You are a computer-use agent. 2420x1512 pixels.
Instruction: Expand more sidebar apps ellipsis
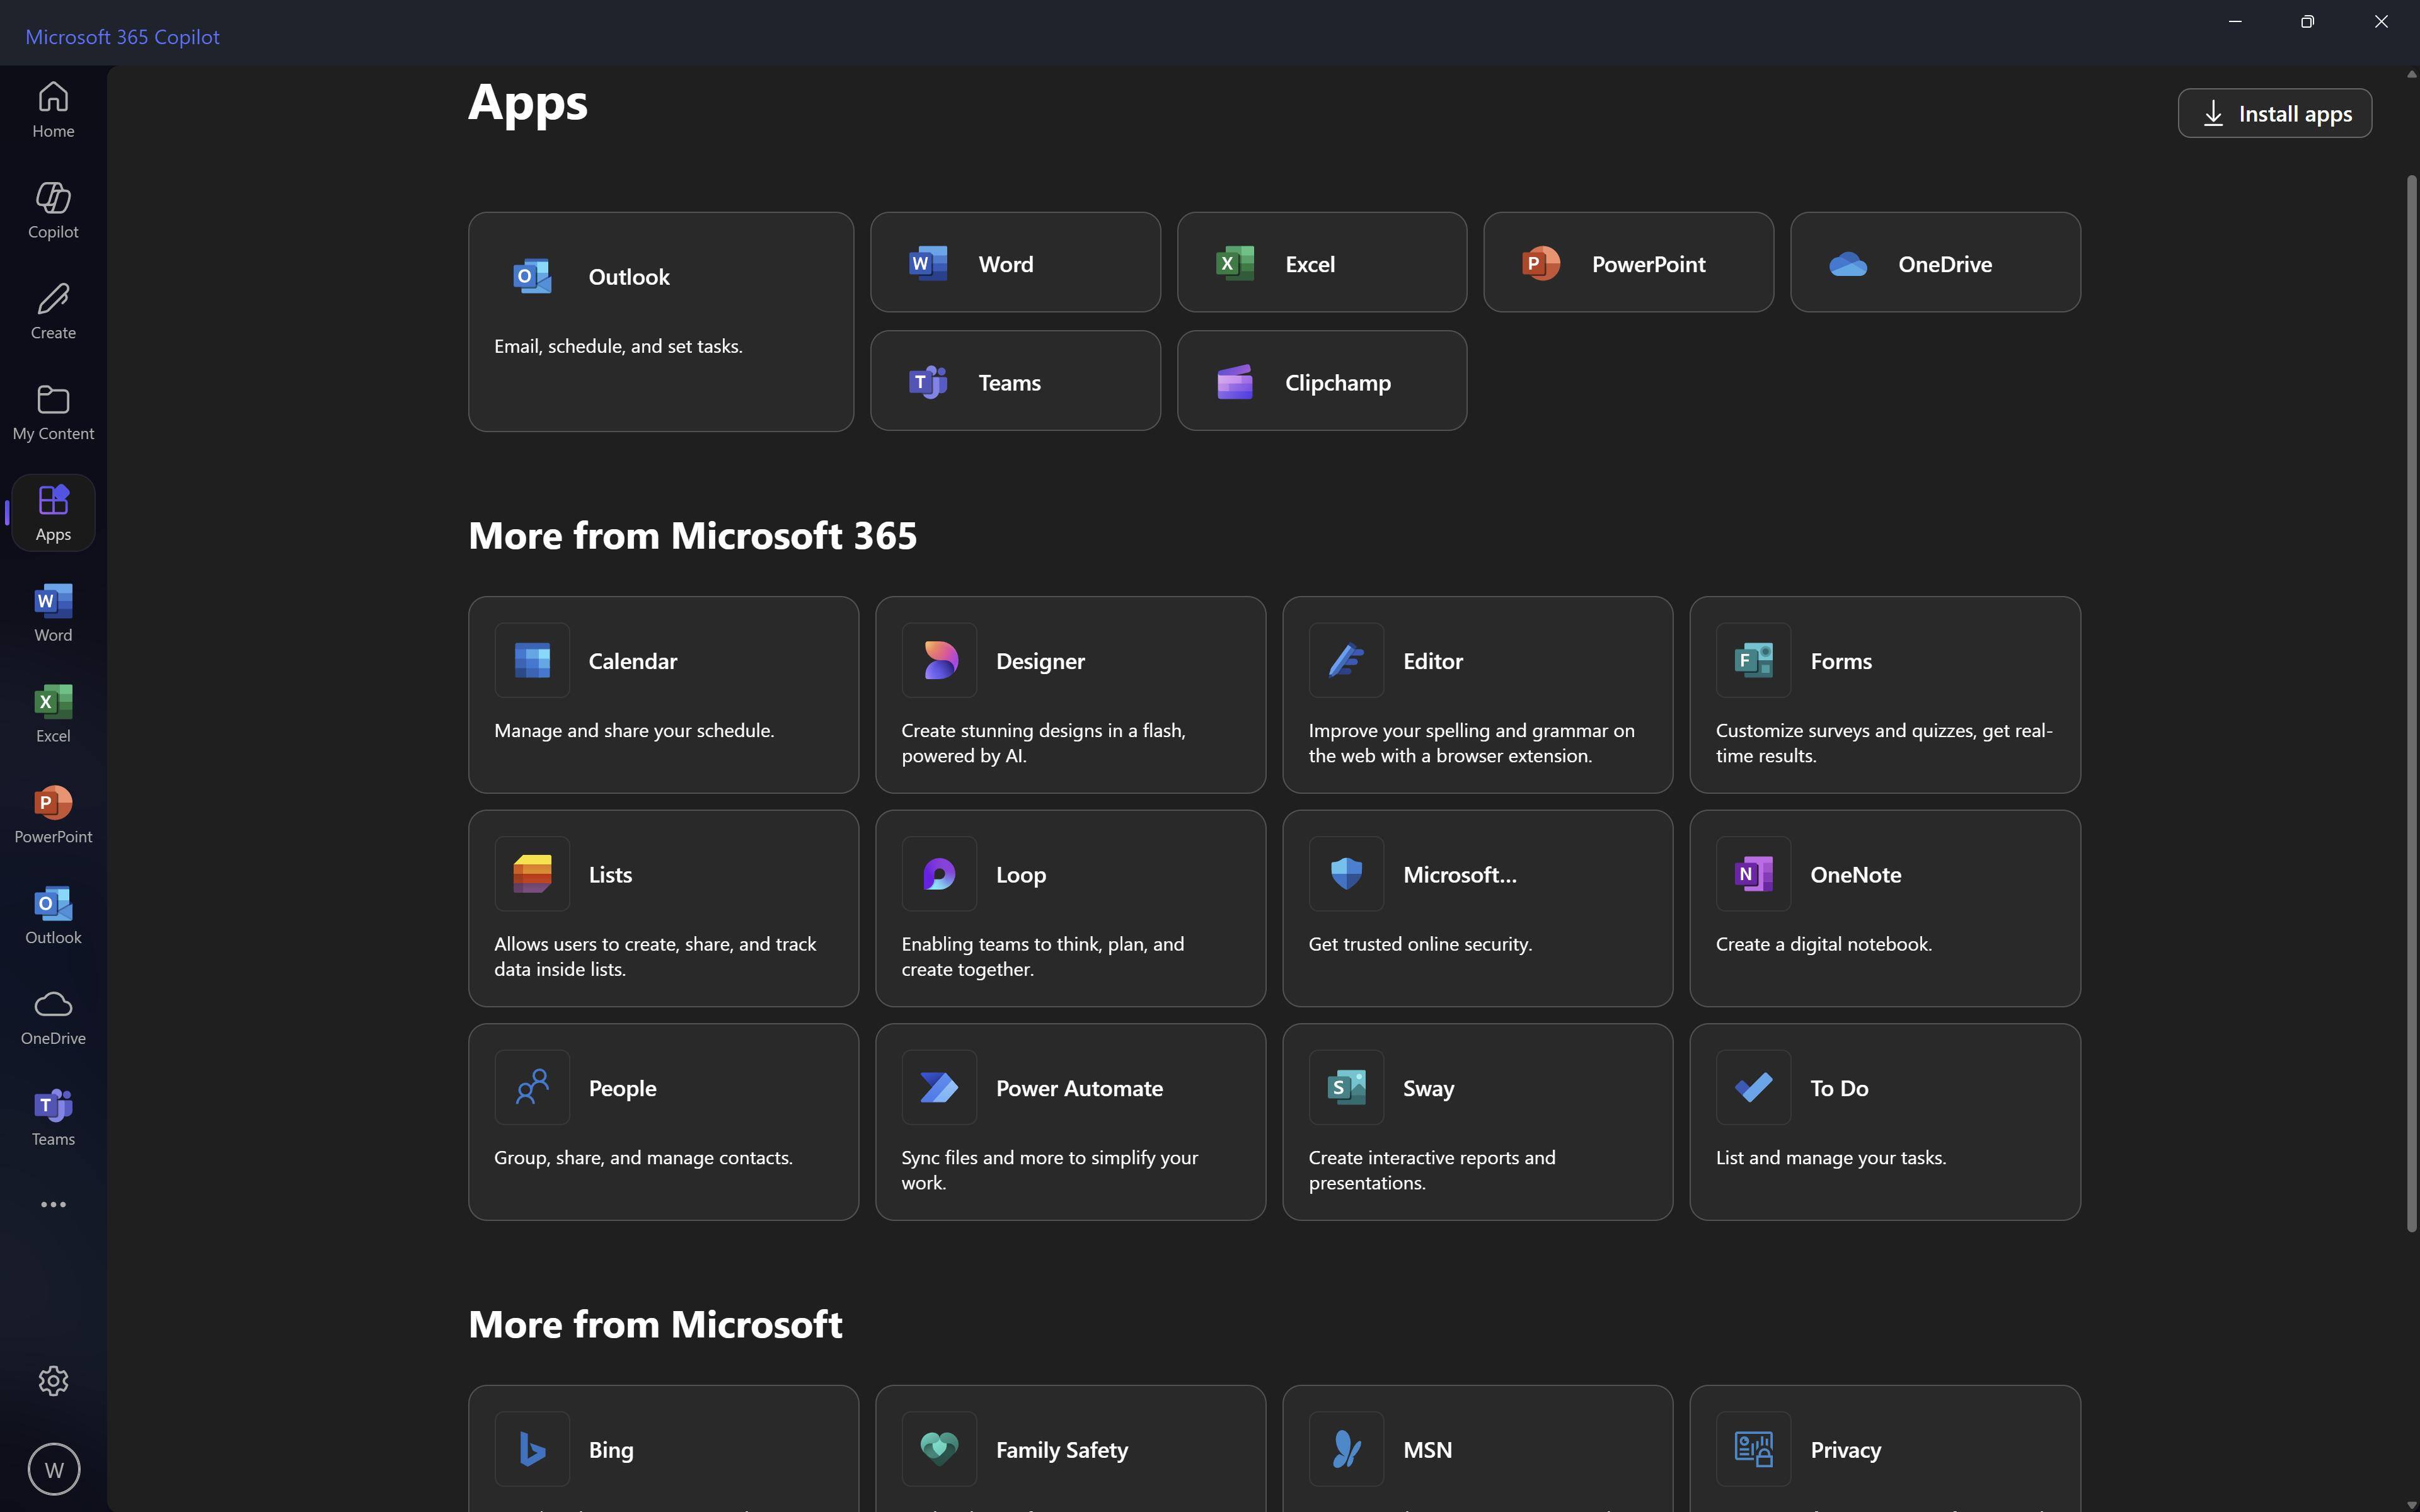tap(53, 1204)
